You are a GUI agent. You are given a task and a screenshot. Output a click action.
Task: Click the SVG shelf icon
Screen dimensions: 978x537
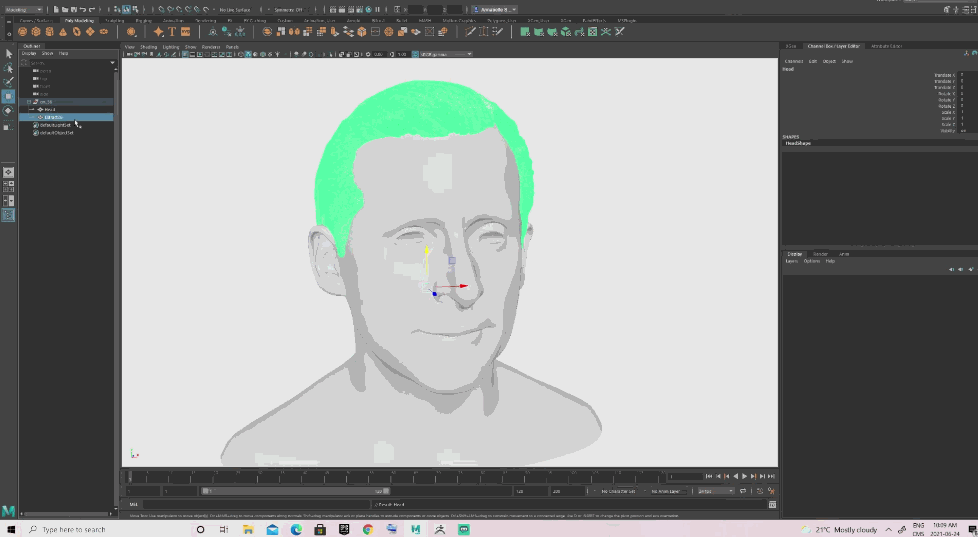coord(186,32)
